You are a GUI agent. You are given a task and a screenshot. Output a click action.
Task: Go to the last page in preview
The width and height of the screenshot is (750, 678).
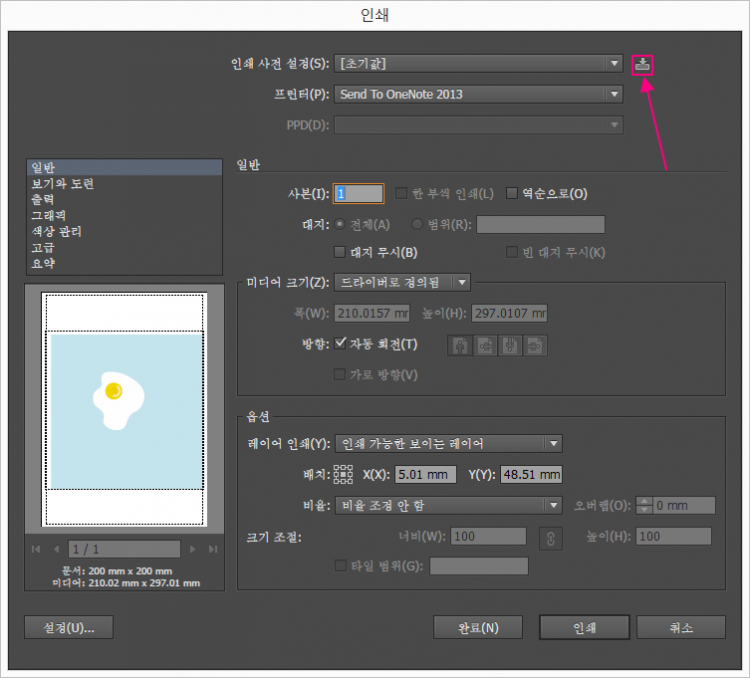[x=212, y=549]
